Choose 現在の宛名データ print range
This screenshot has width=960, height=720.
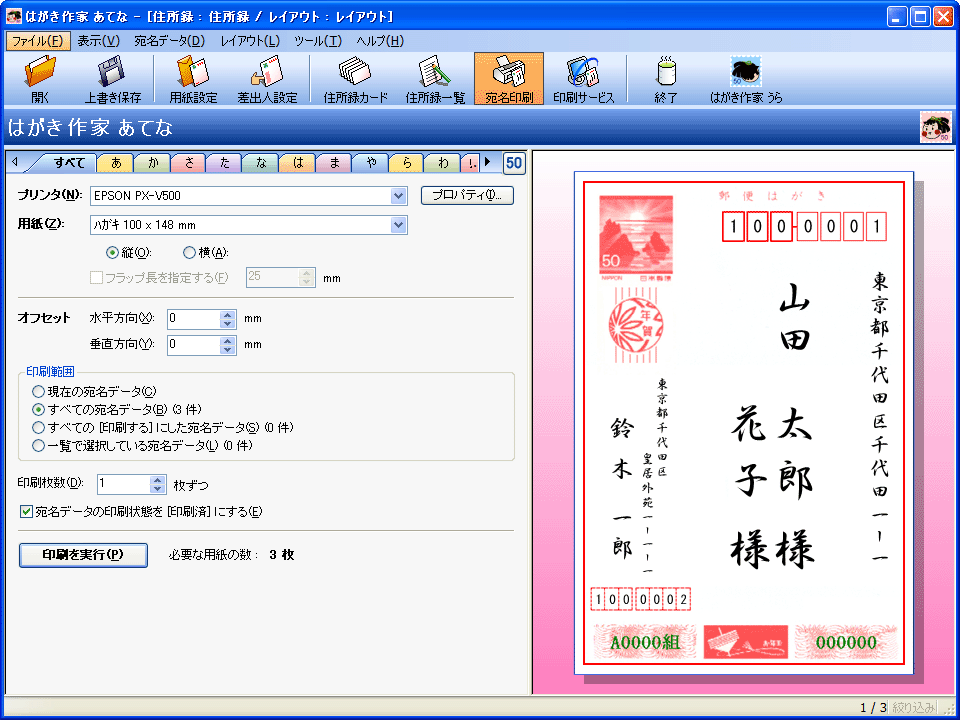point(39,391)
